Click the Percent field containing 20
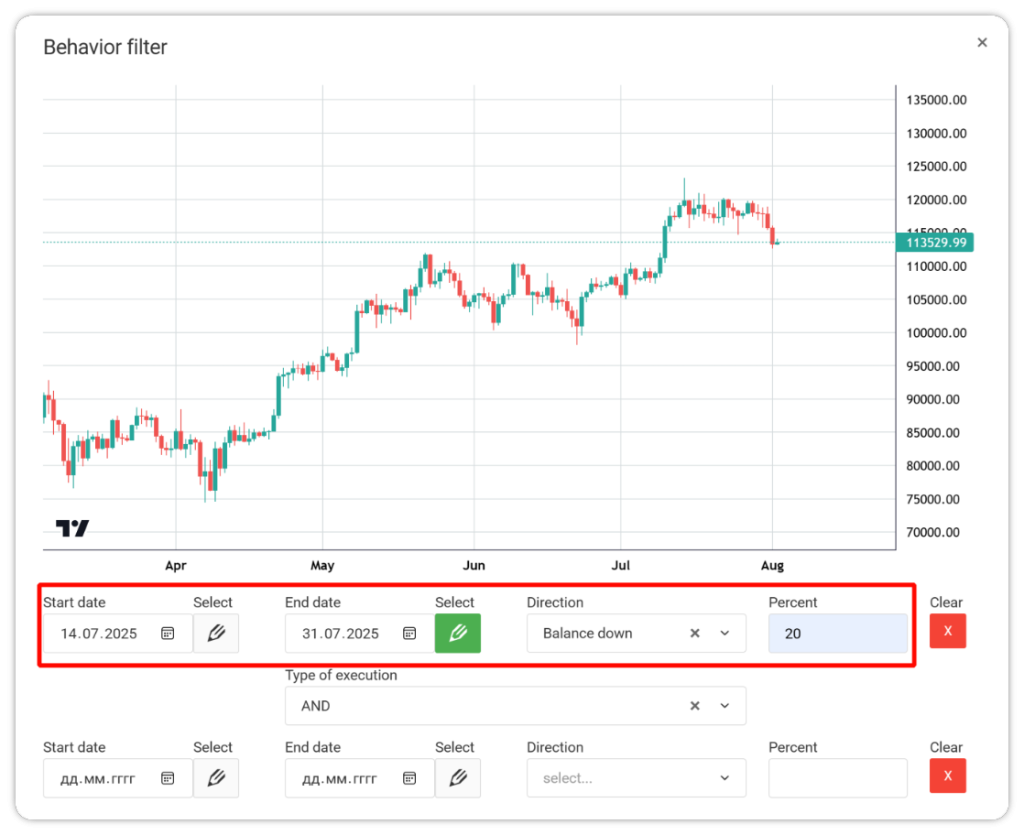 (x=838, y=633)
